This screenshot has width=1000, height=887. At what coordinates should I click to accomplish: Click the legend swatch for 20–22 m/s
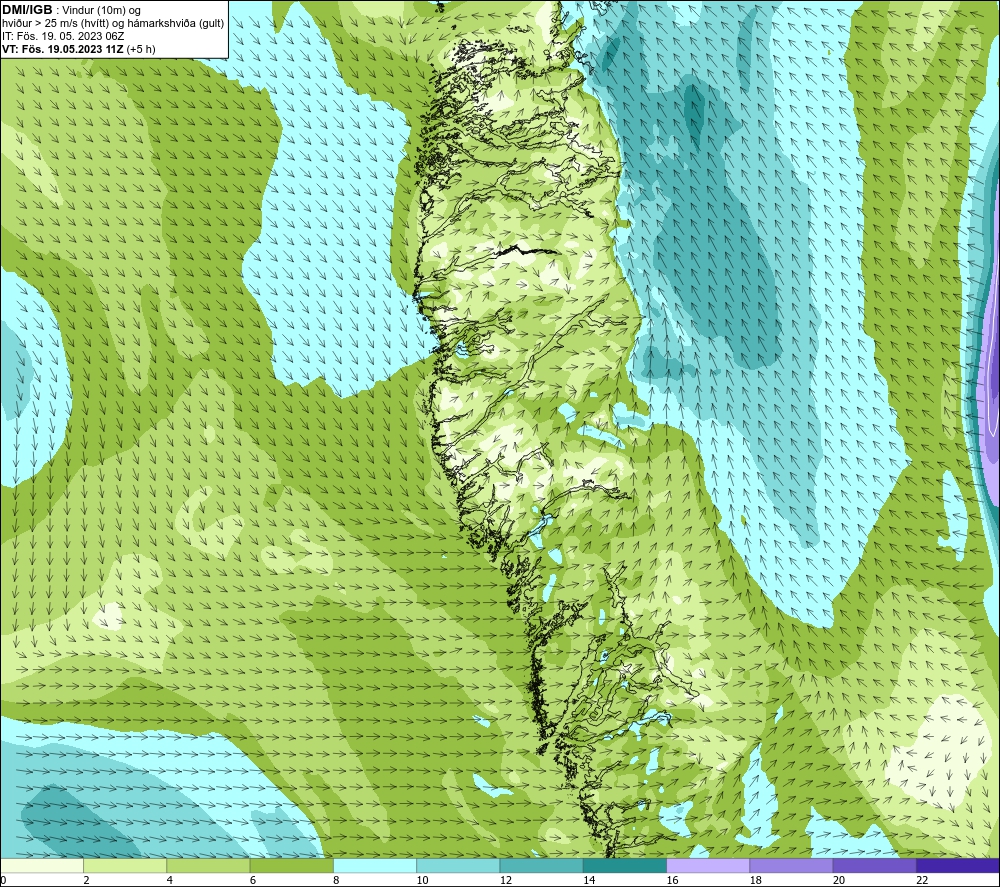point(874,866)
